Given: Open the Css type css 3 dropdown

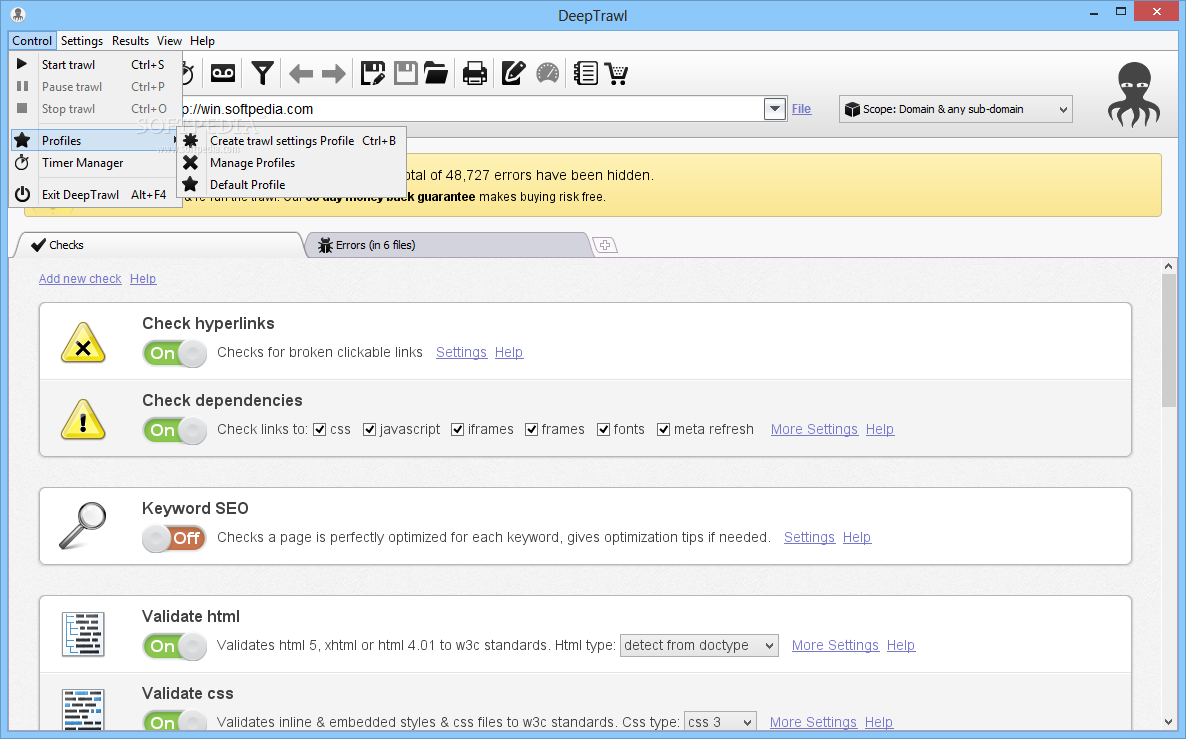Looking at the screenshot, I should click(x=720, y=722).
